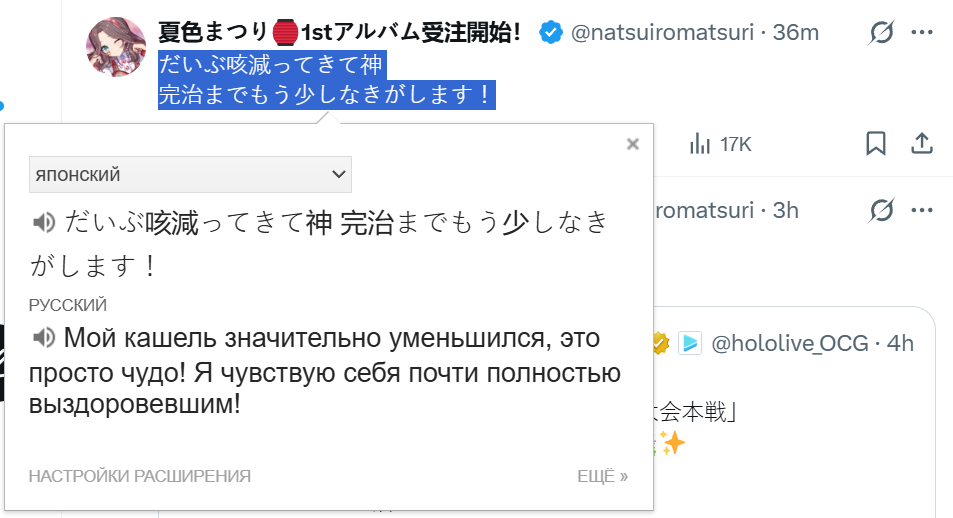Play audio of Japanese source text
This screenshot has height=518, width=953.
(44, 223)
